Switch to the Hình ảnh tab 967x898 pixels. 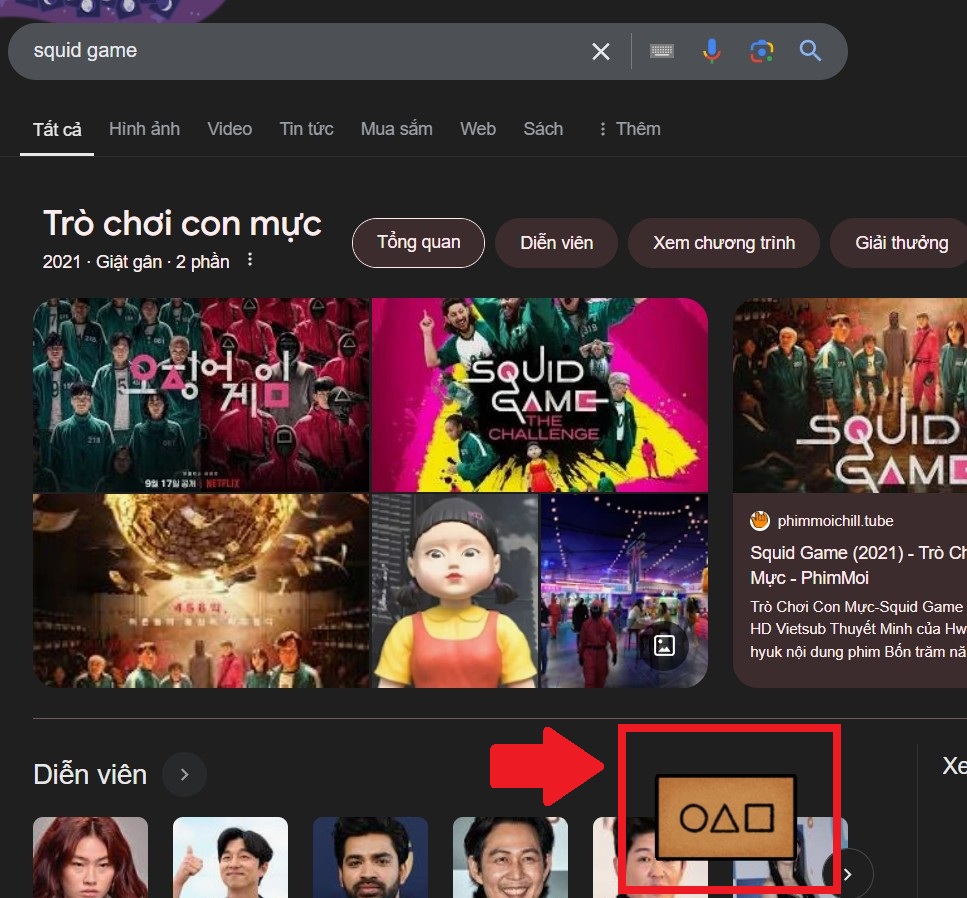click(x=144, y=129)
